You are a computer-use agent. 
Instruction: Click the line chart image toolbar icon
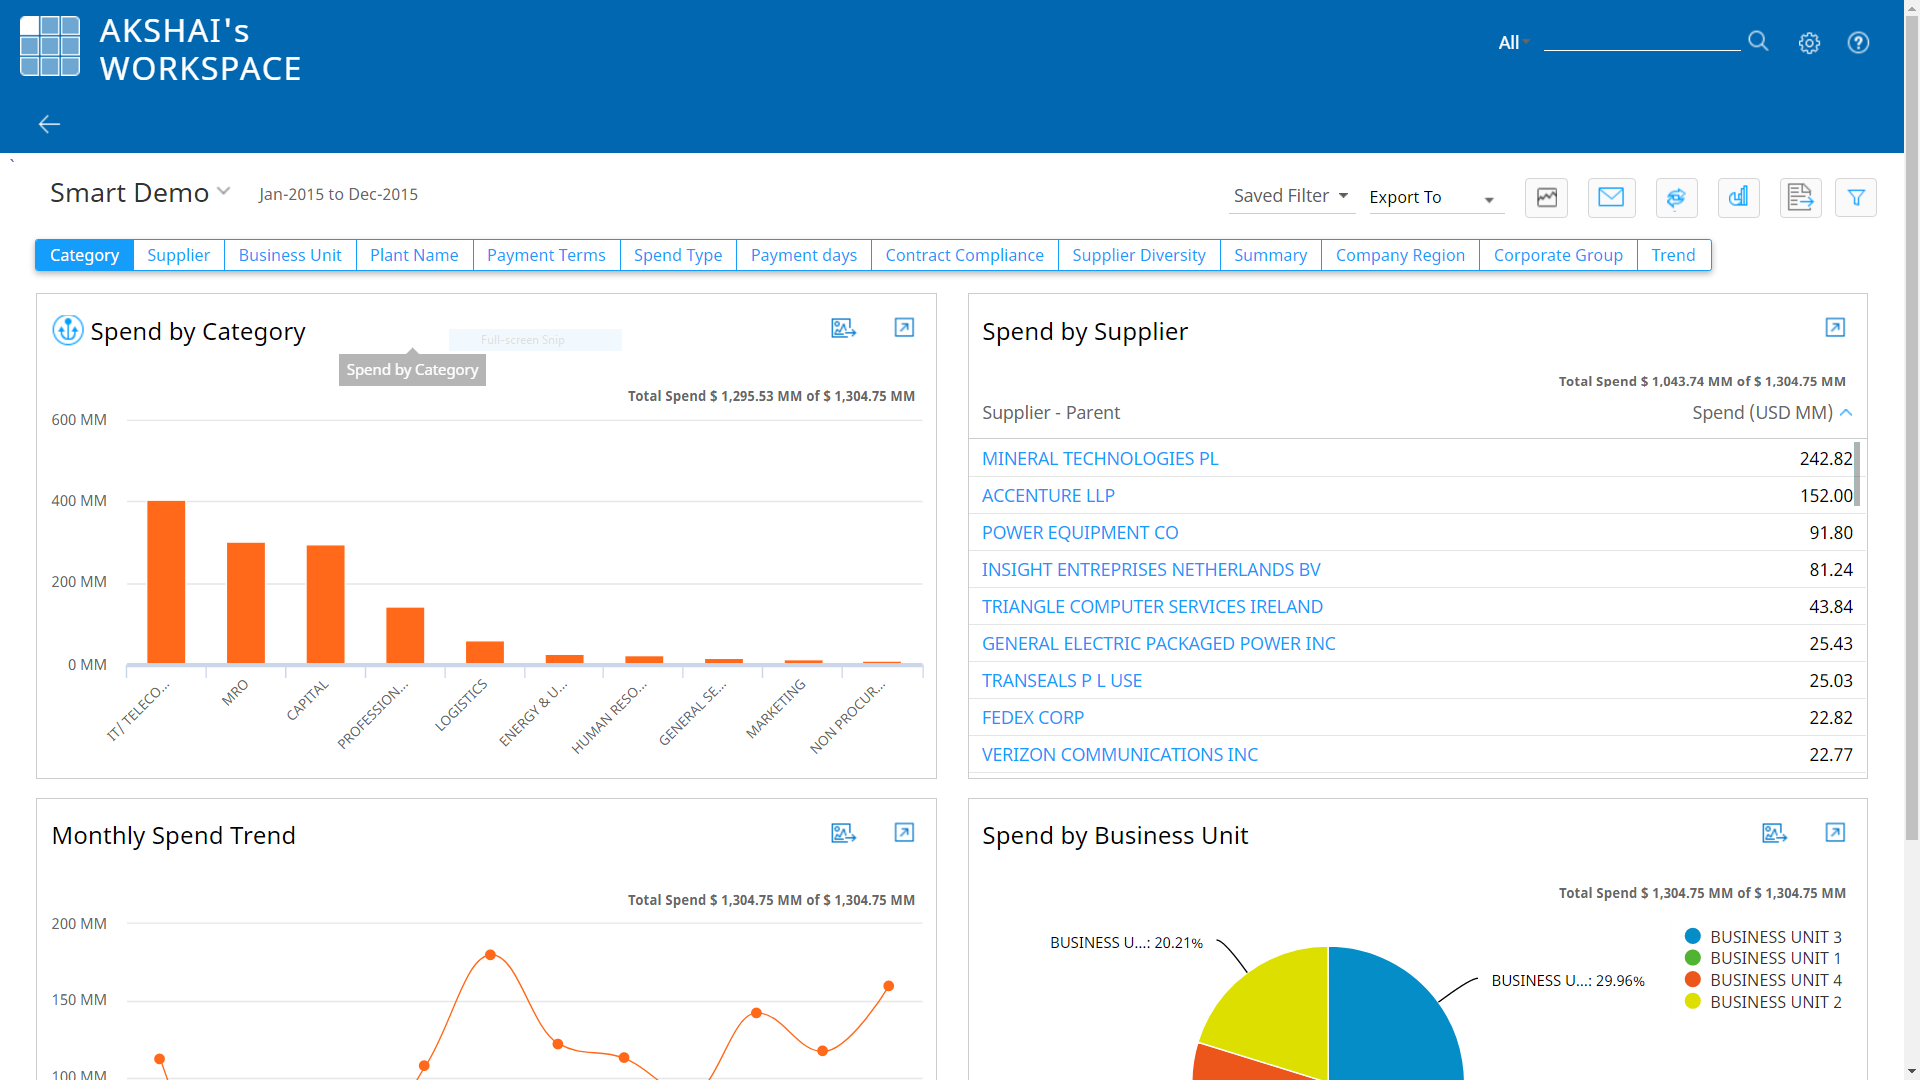1546,198
